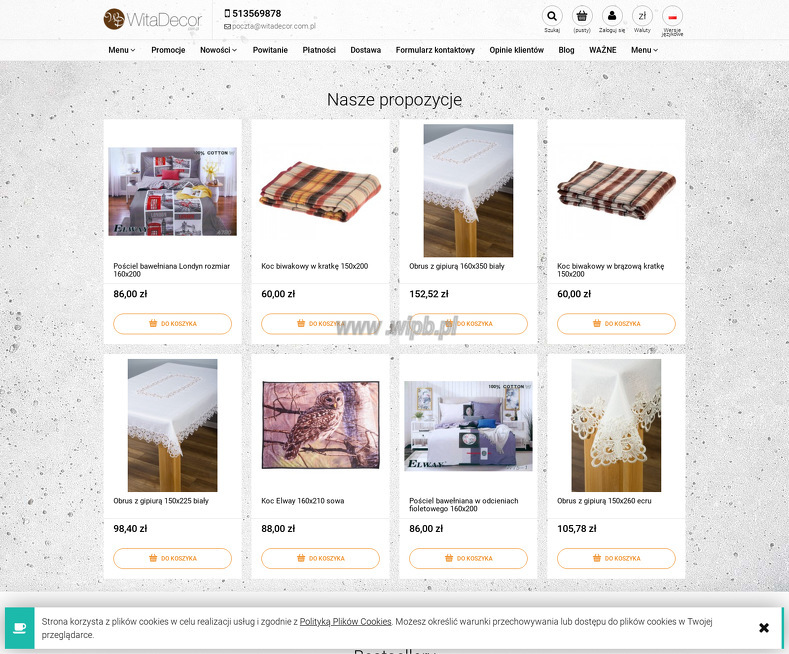Add Obrus z gipiurą 150x225 to basket
This screenshot has width=789, height=654.
173,558
